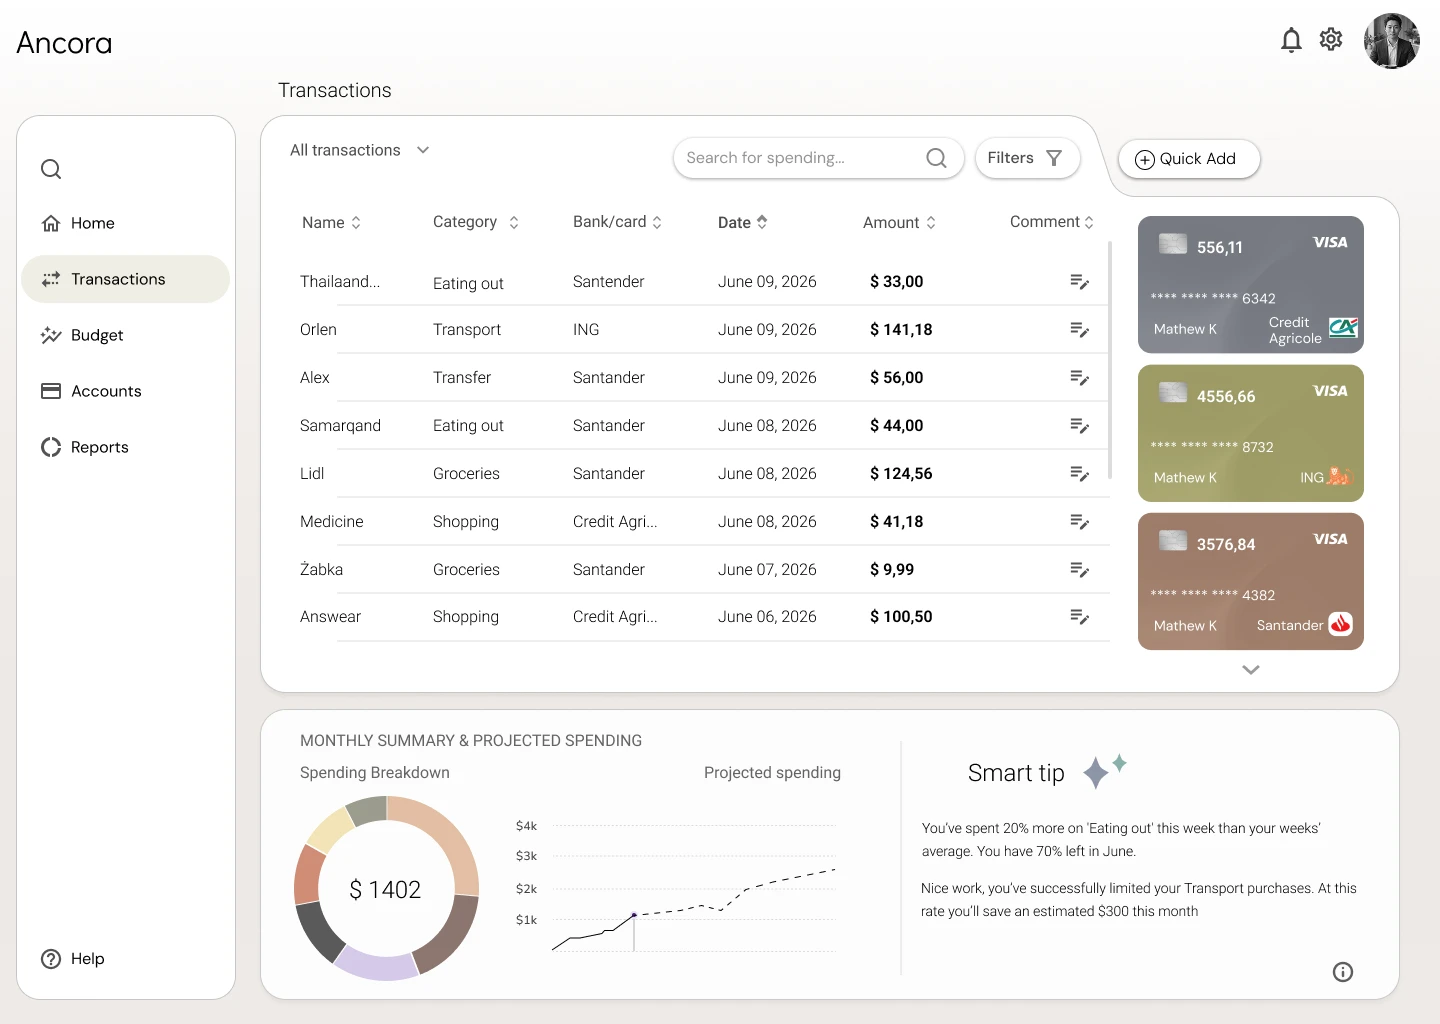Click Answear transaction name
1440x1024 pixels.
pyautogui.click(x=330, y=617)
